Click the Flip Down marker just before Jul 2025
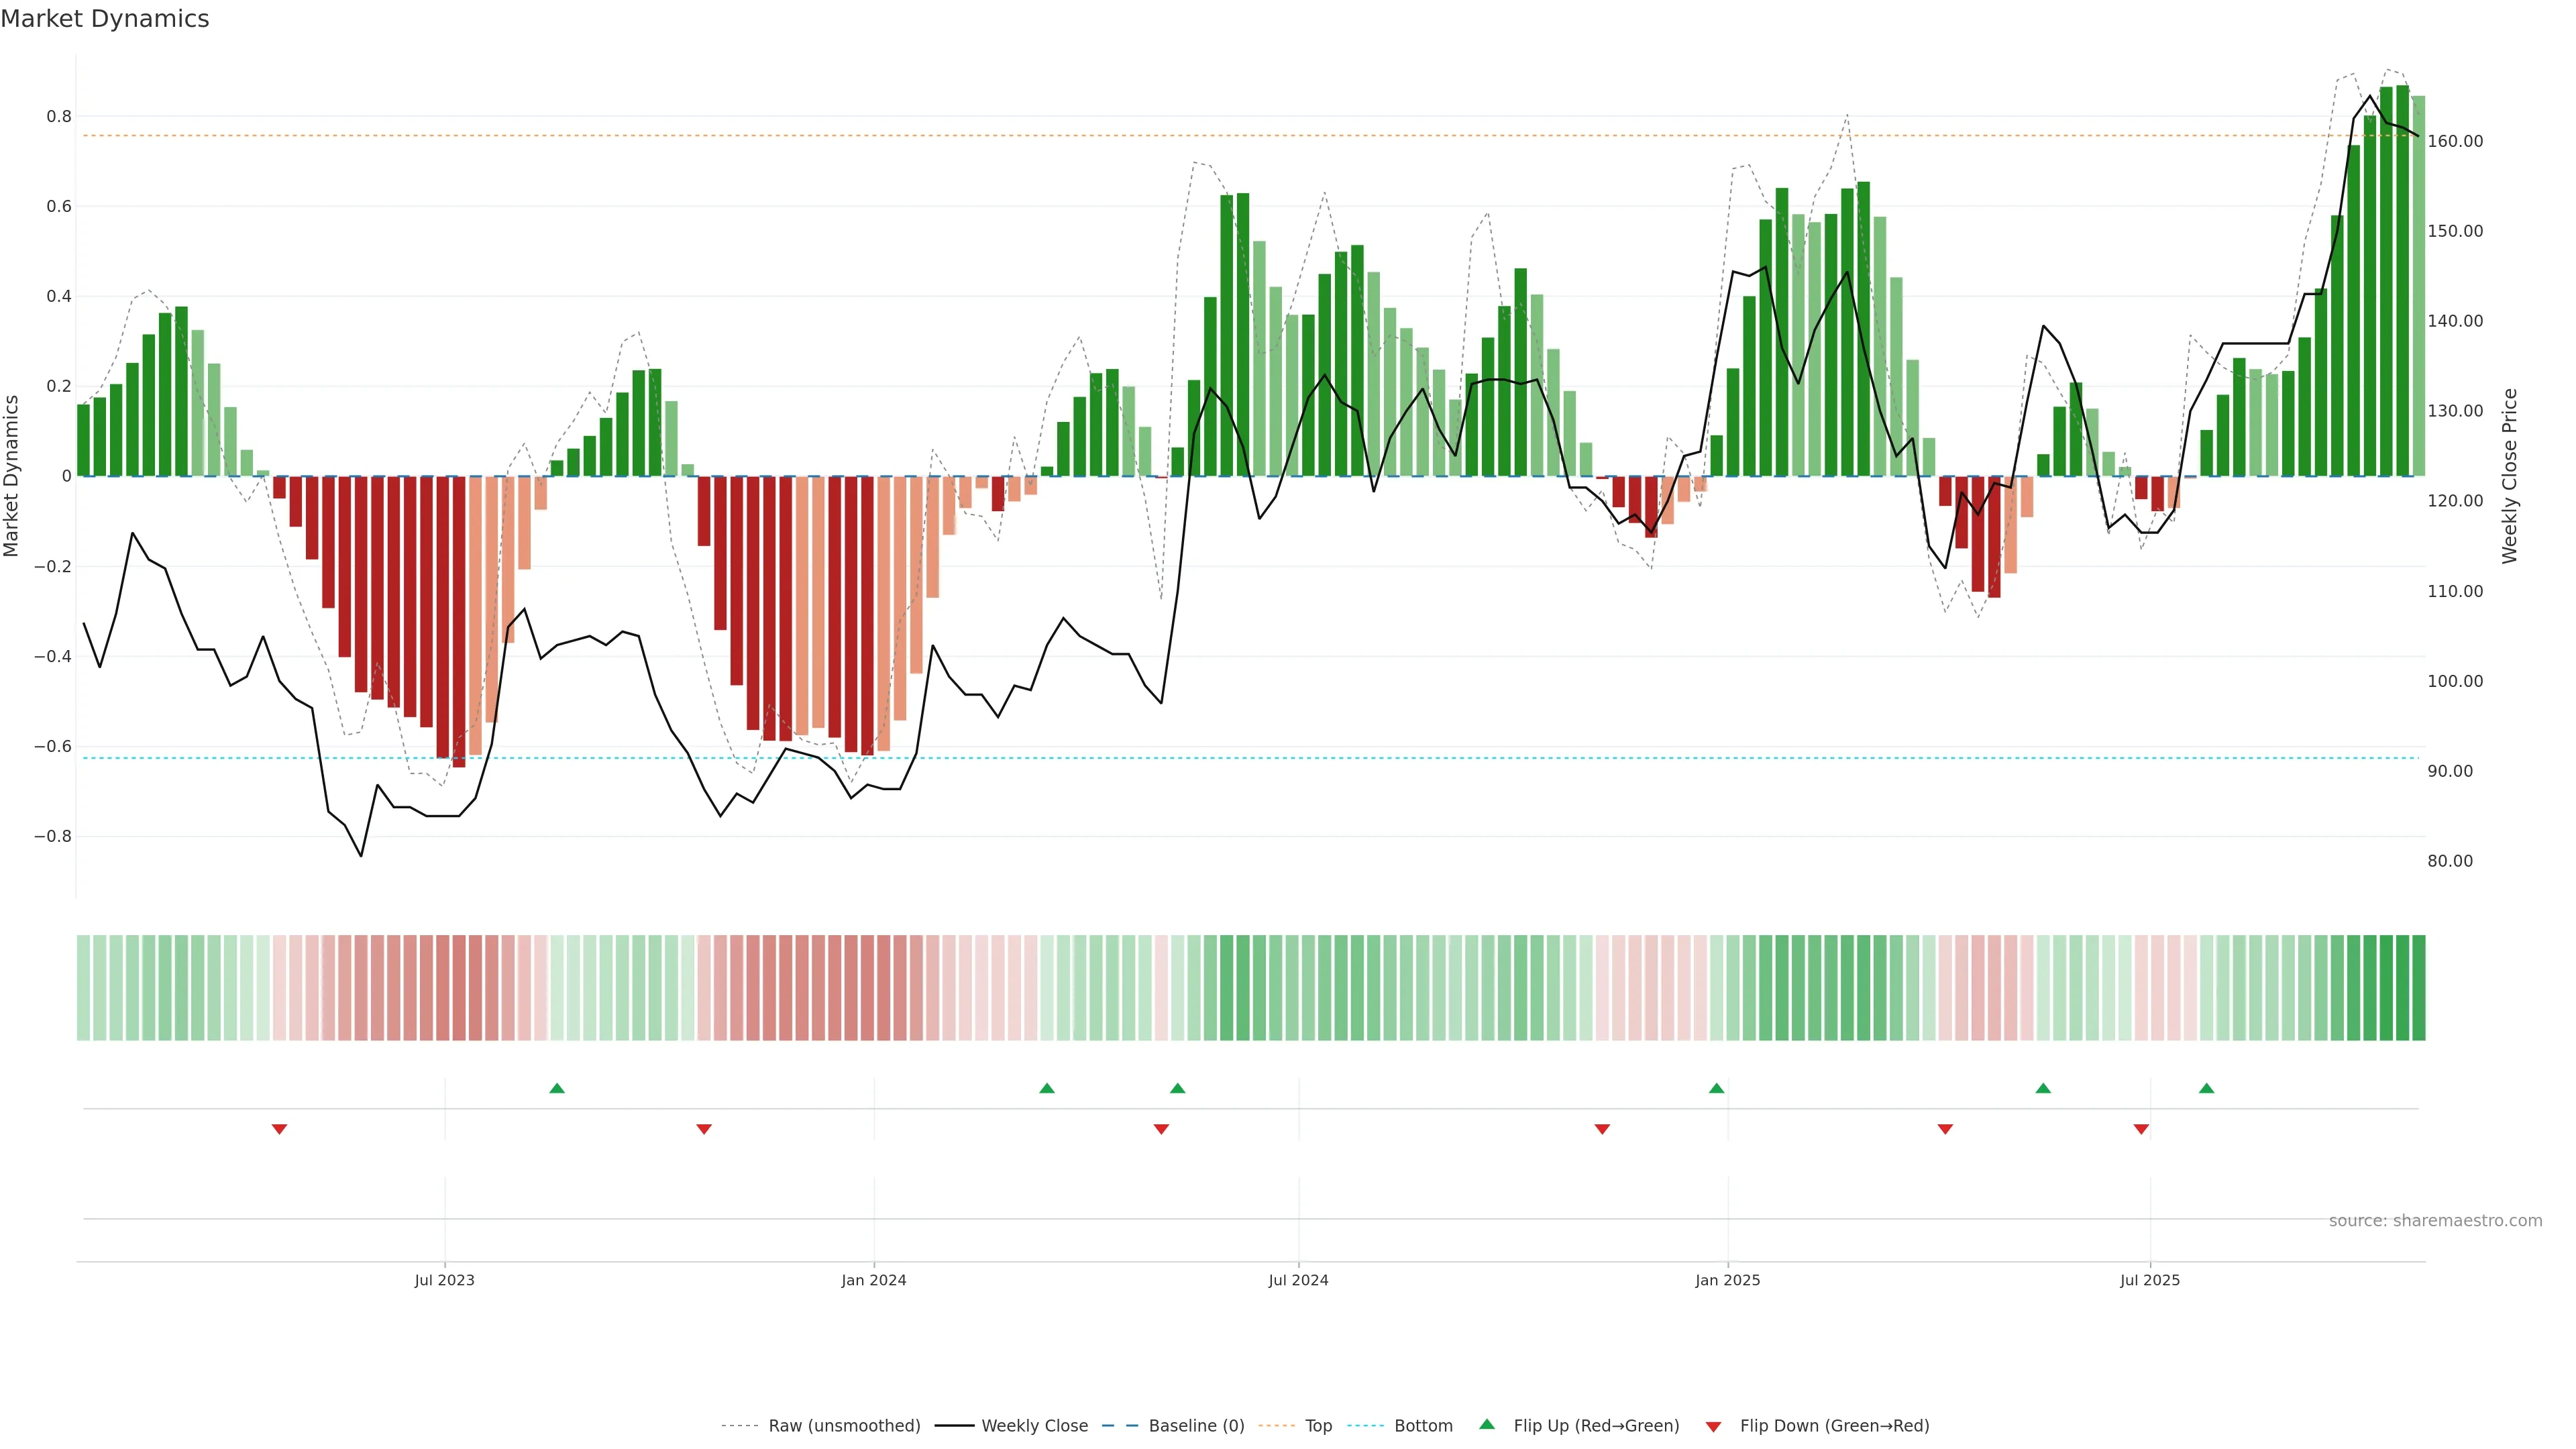 (x=2141, y=1129)
